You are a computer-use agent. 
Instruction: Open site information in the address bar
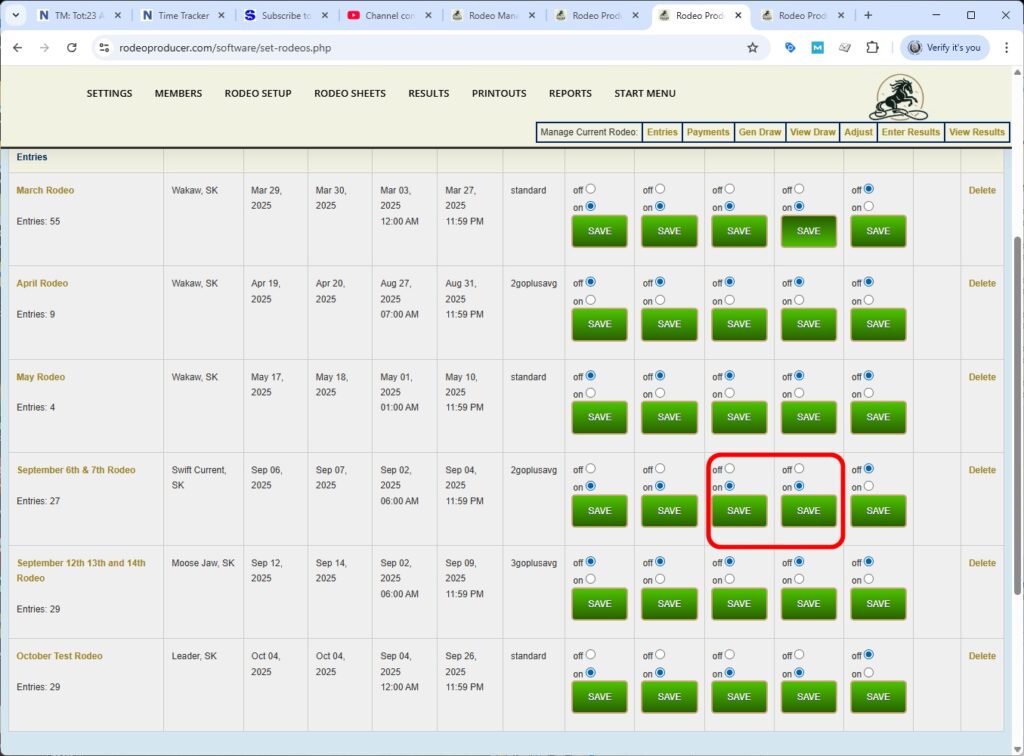coord(105,47)
